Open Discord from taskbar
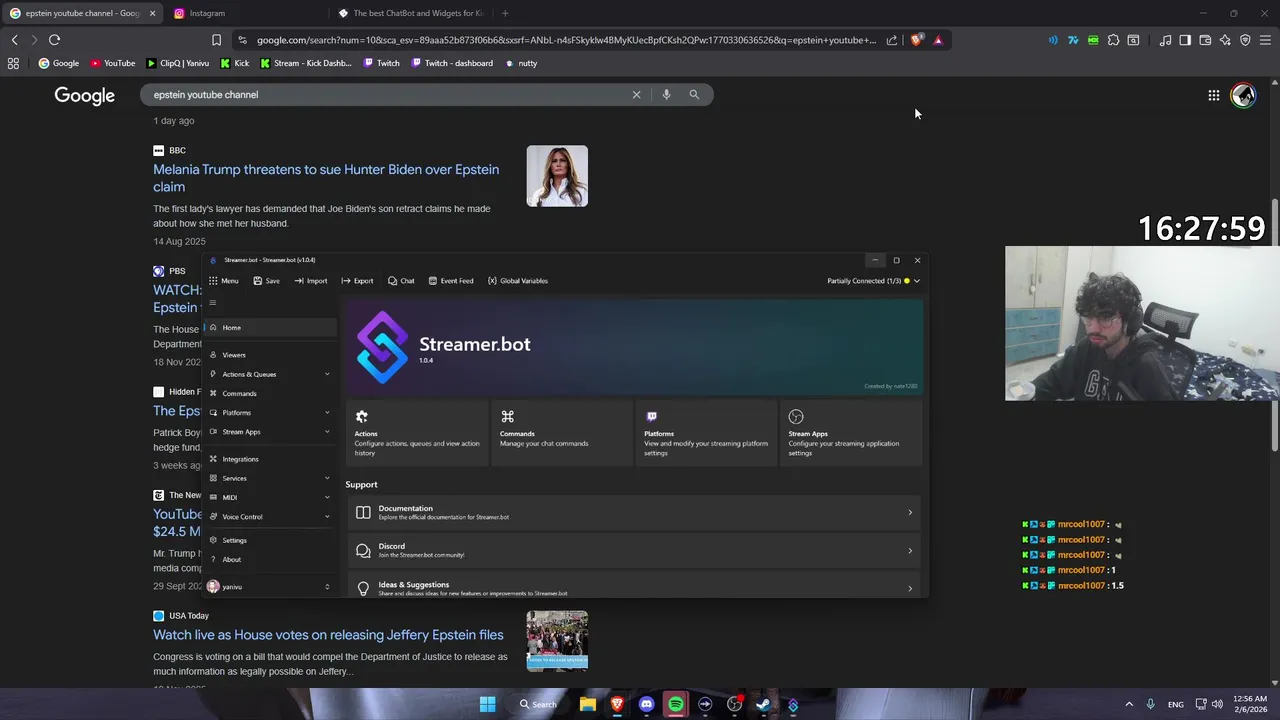 pyautogui.click(x=646, y=704)
